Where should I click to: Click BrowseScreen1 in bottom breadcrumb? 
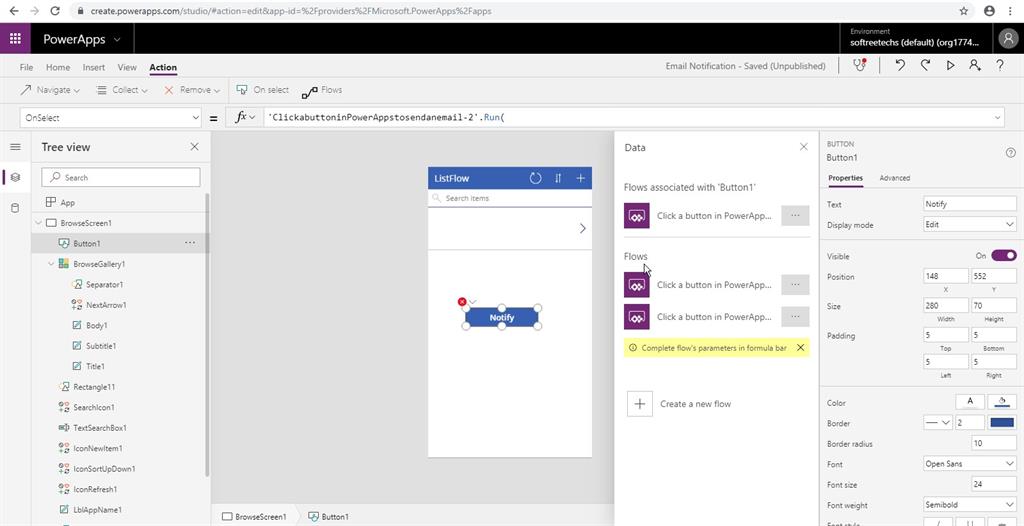pos(254,516)
